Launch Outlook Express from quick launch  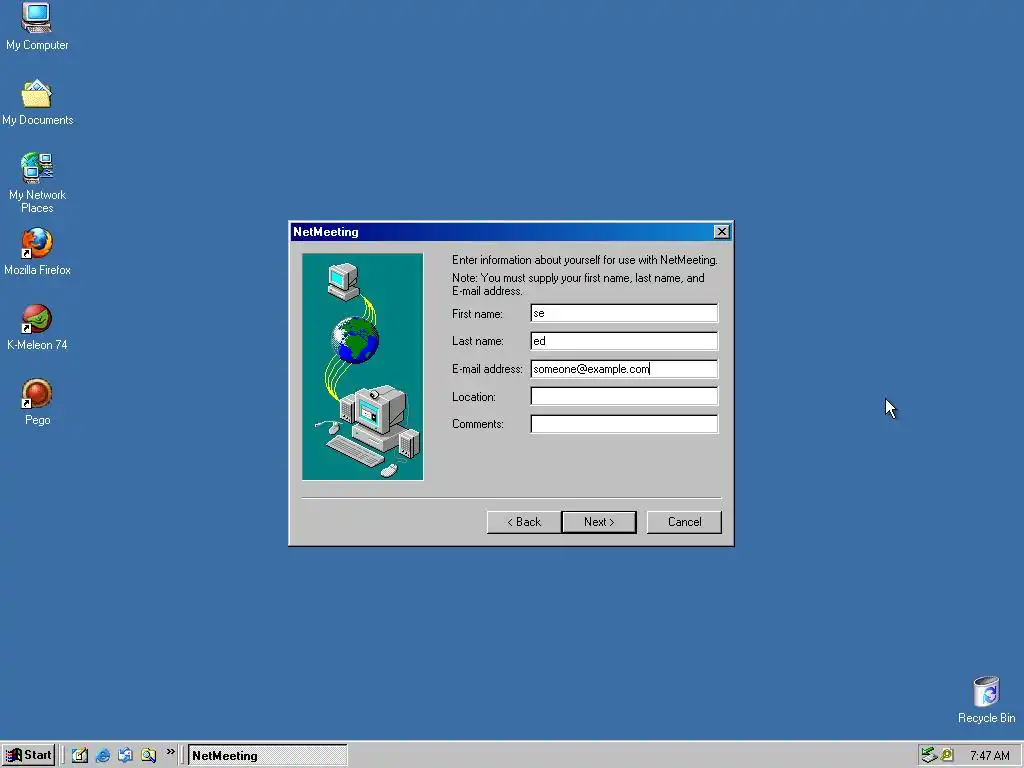tap(125, 755)
